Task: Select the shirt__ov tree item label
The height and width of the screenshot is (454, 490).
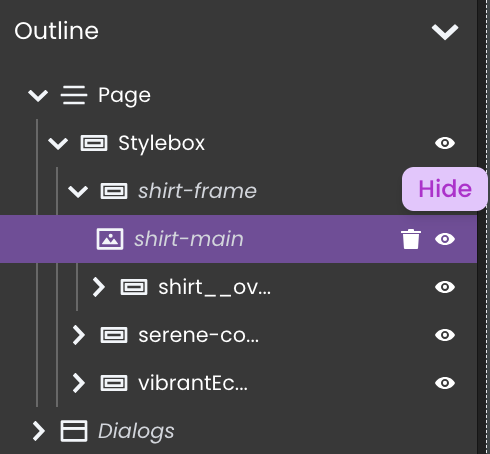Action: point(214,287)
